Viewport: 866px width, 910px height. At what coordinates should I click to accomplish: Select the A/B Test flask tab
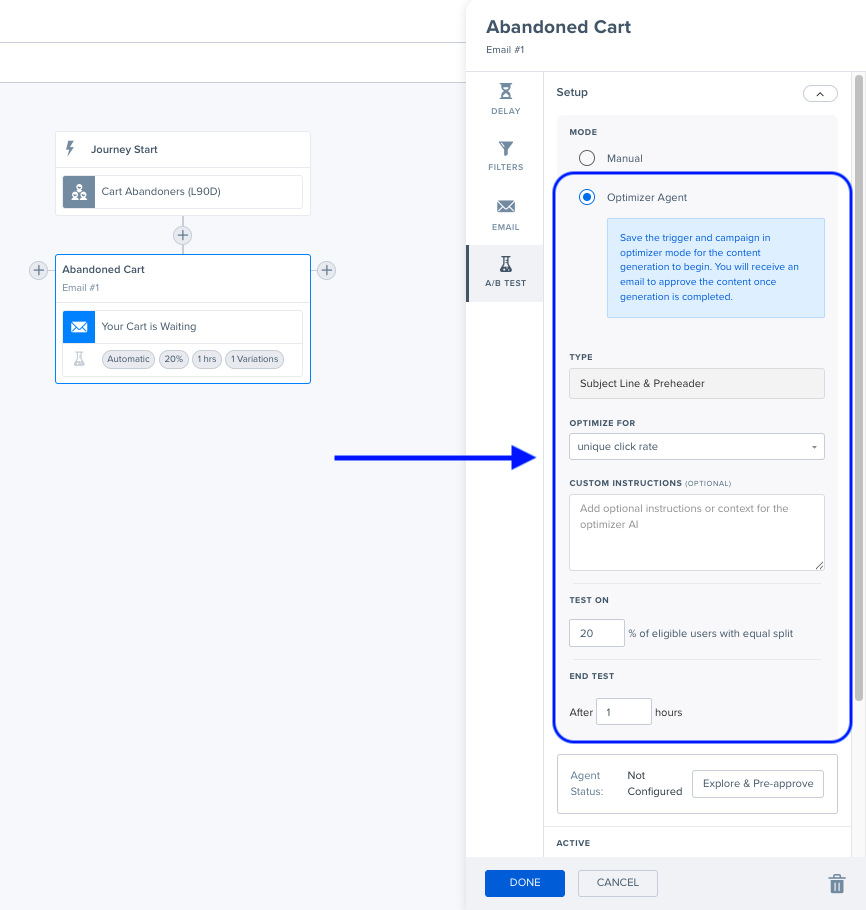point(505,272)
